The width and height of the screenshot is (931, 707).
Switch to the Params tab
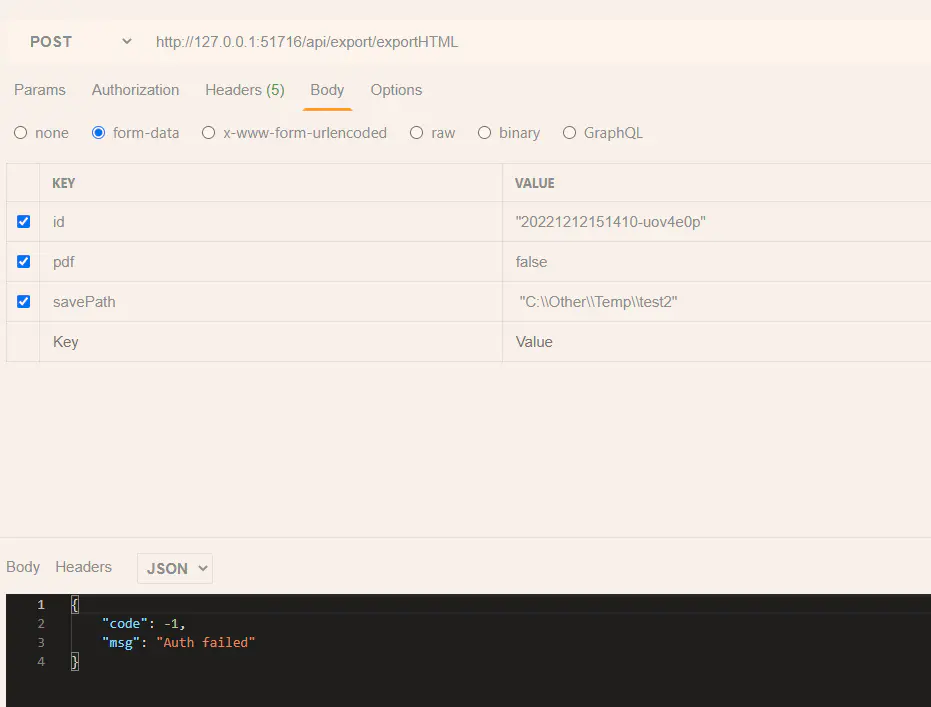[40, 90]
